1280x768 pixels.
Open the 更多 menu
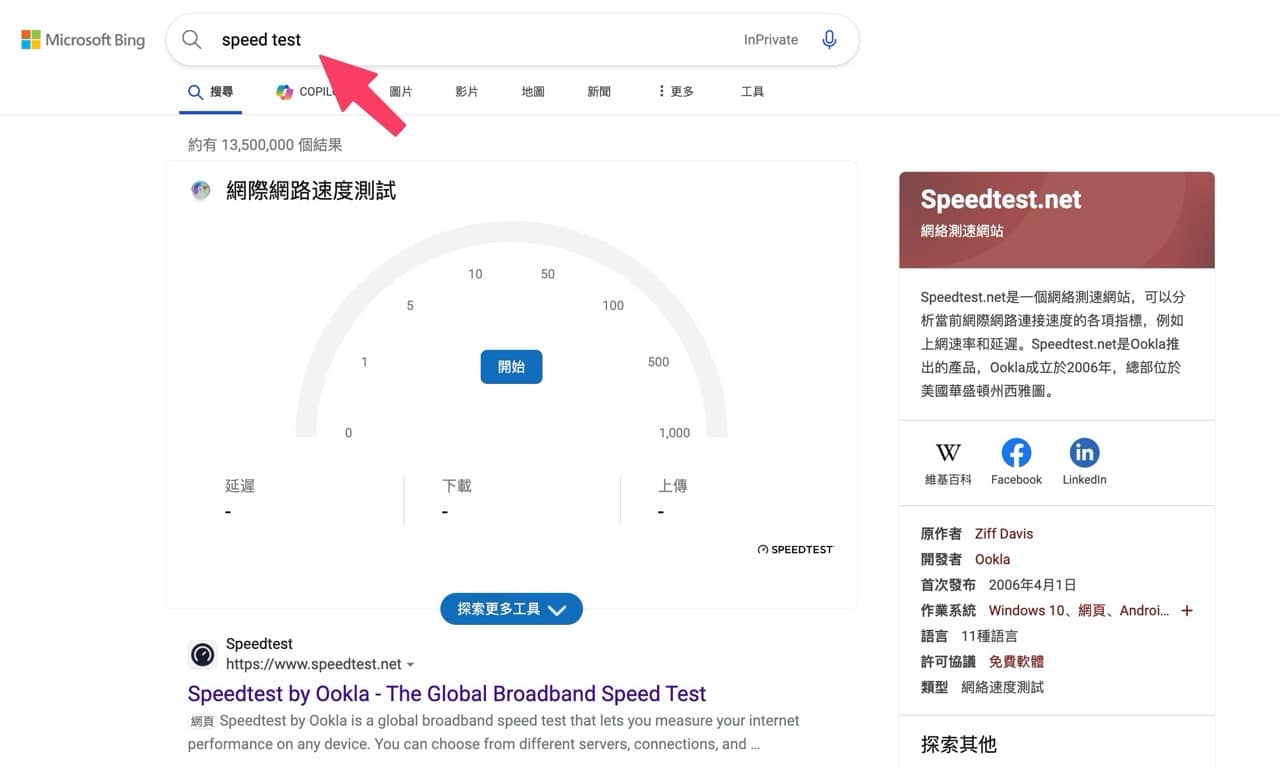coord(676,91)
